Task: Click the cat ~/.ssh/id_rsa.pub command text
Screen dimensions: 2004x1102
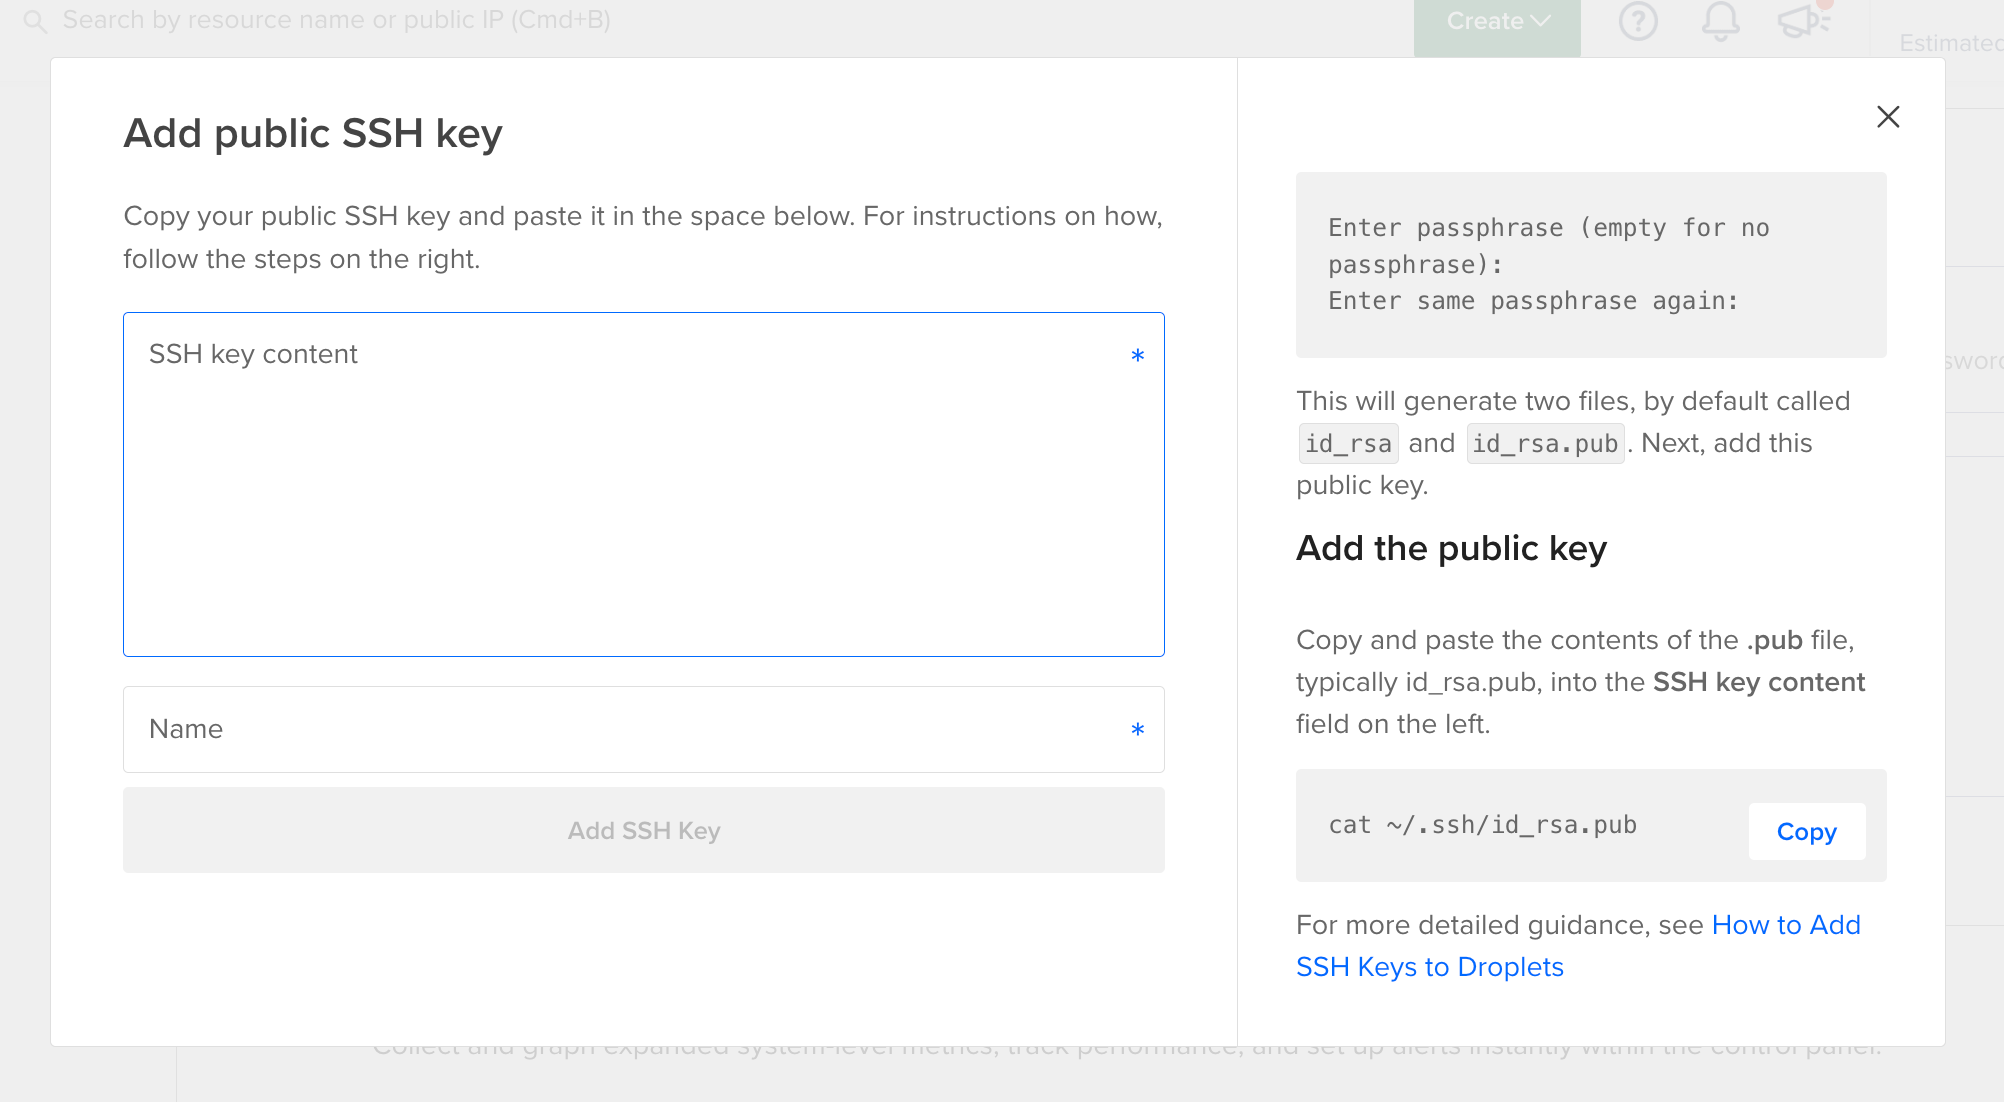Action: (x=1482, y=825)
